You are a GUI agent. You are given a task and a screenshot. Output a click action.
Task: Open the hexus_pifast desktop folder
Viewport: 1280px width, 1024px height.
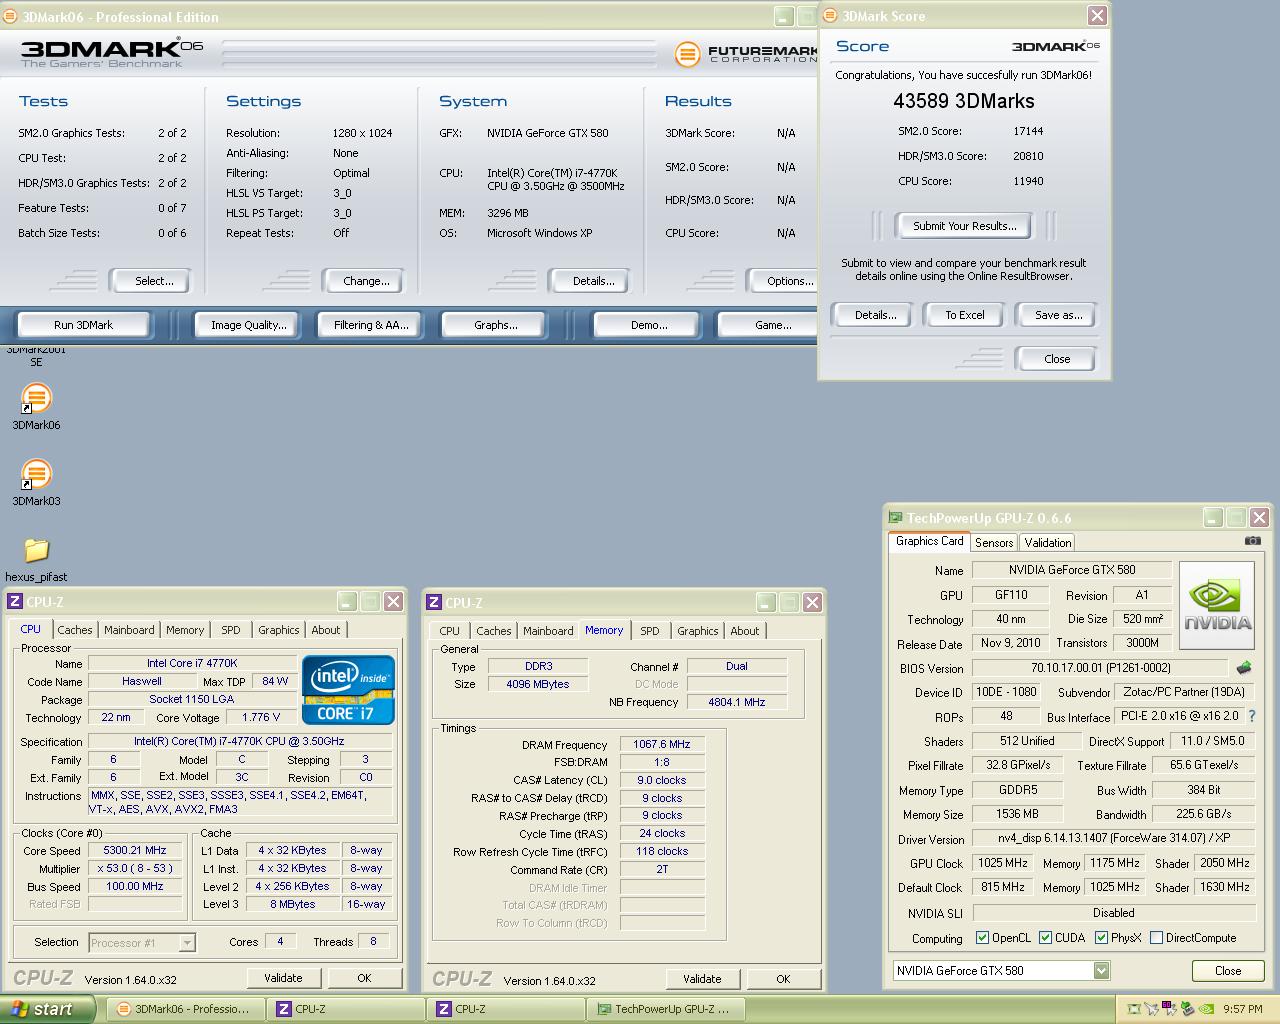click(36, 551)
